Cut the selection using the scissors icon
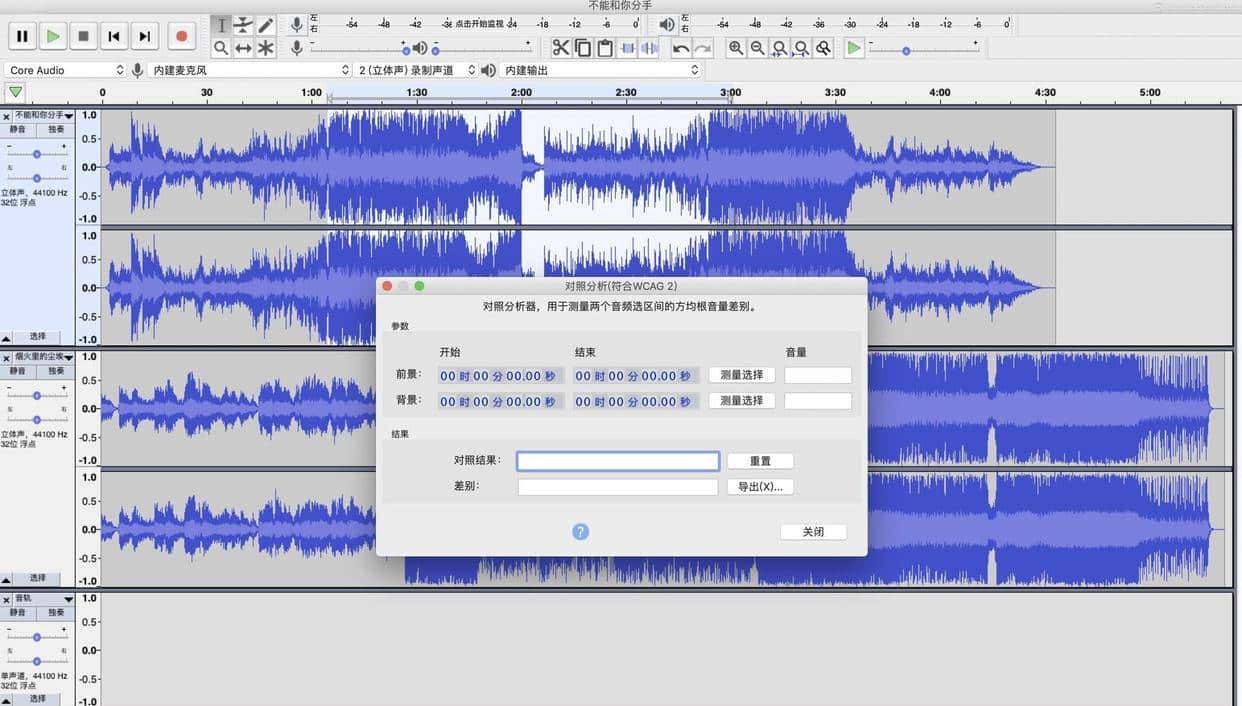The width and height of the screenshot is (1242, 706). 561,47
